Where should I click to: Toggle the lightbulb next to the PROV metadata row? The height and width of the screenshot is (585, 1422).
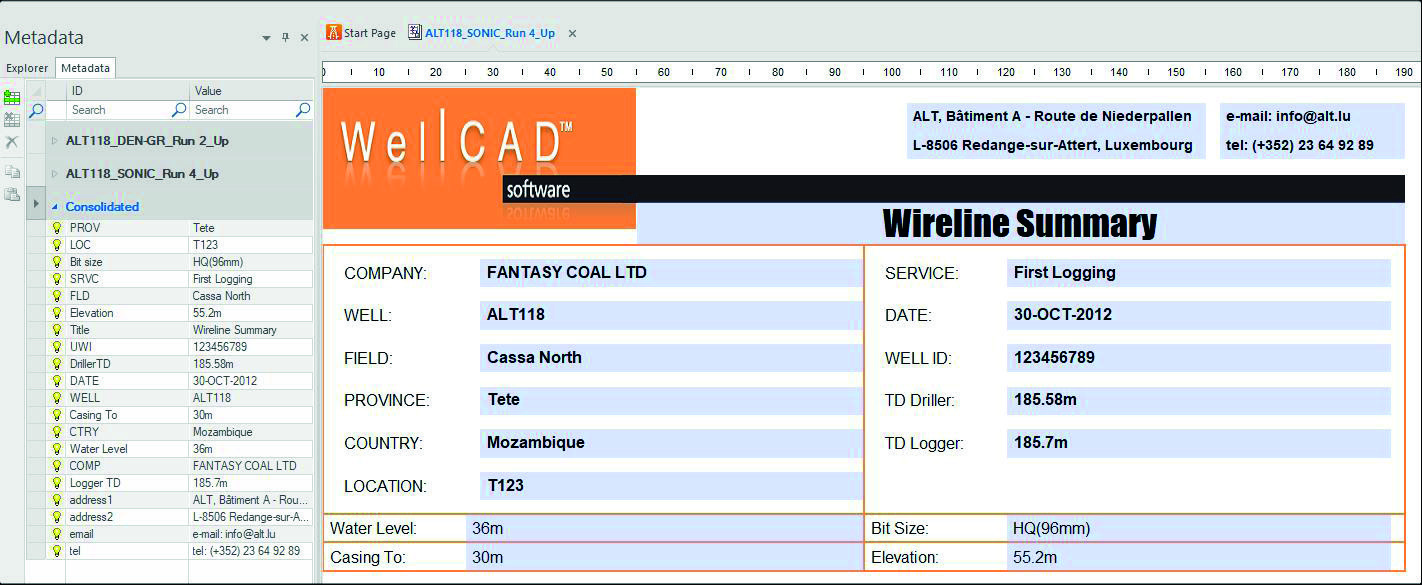click(x=57, y=228)
